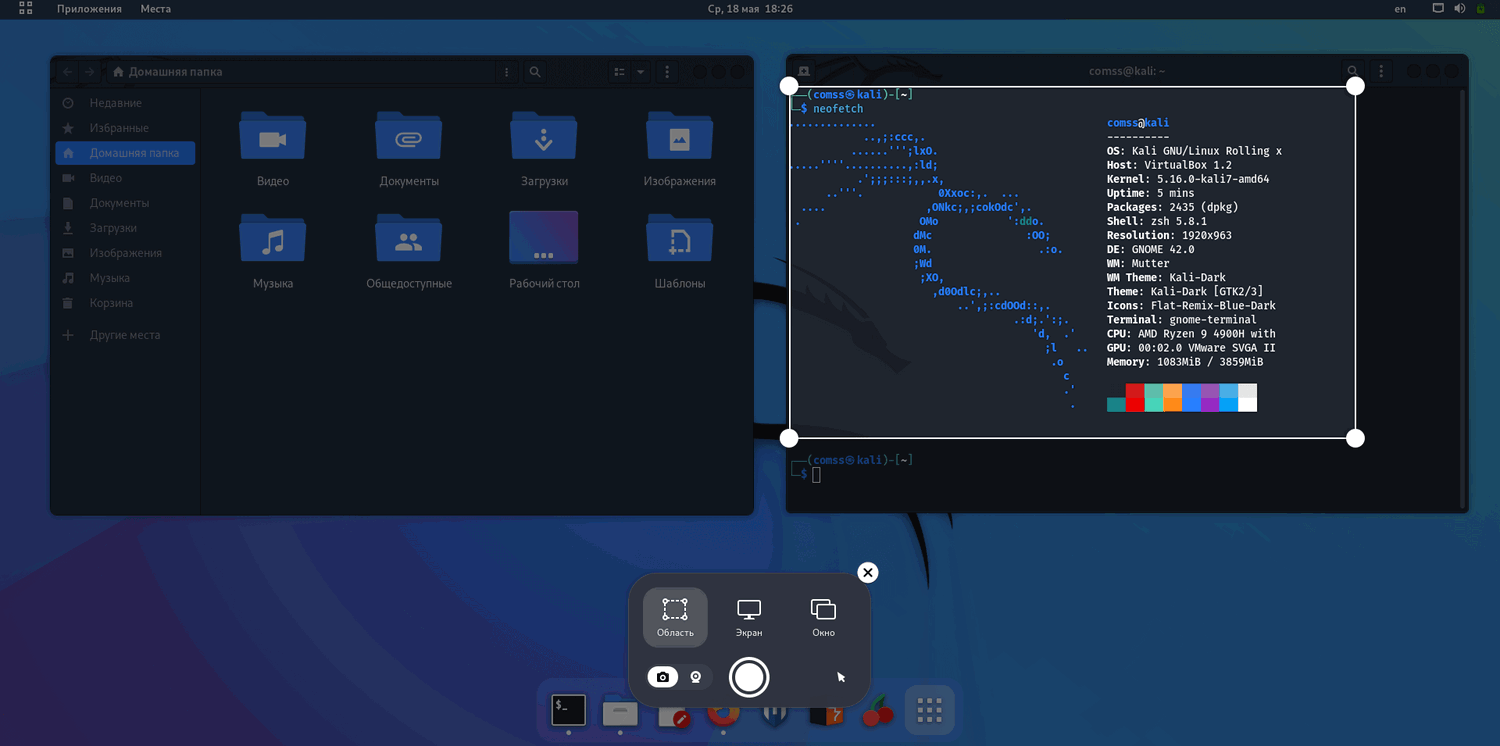
Task: Click the Terminal: gnome-terminal line
Action: pos(1182,320)
